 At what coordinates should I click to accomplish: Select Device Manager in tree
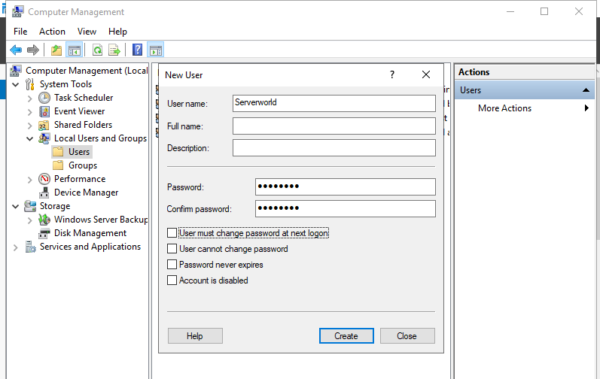(86, 193)
